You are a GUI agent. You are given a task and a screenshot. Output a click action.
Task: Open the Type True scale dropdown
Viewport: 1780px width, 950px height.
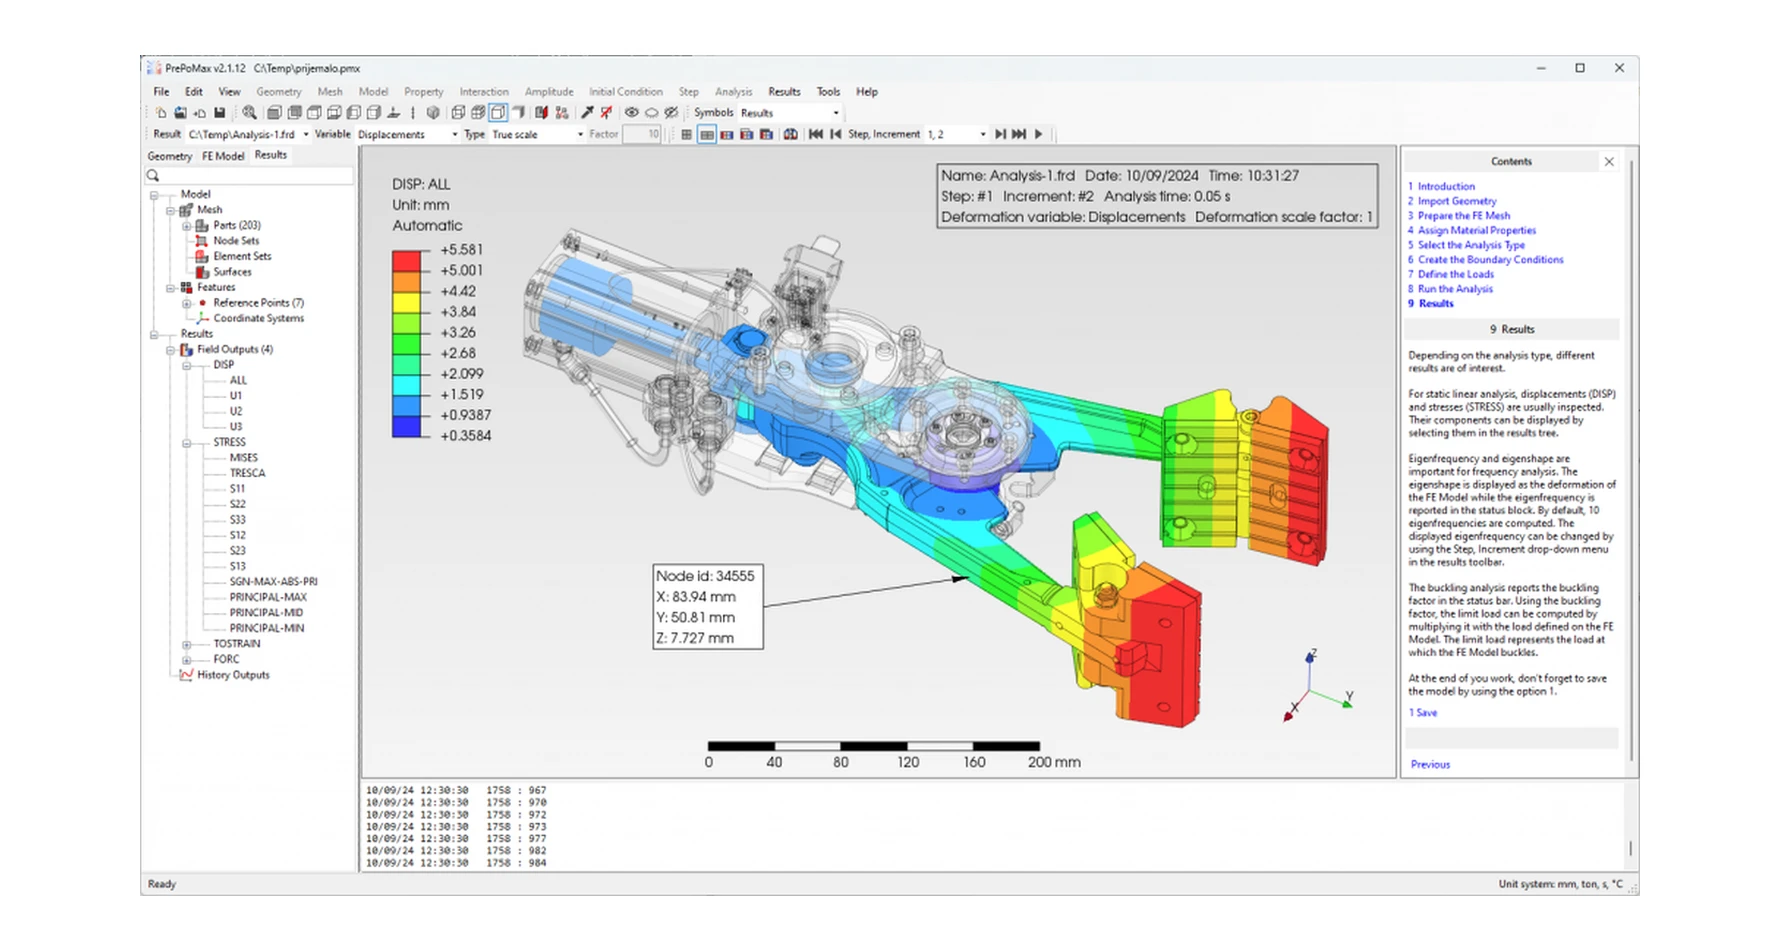(x=537, y=134)
